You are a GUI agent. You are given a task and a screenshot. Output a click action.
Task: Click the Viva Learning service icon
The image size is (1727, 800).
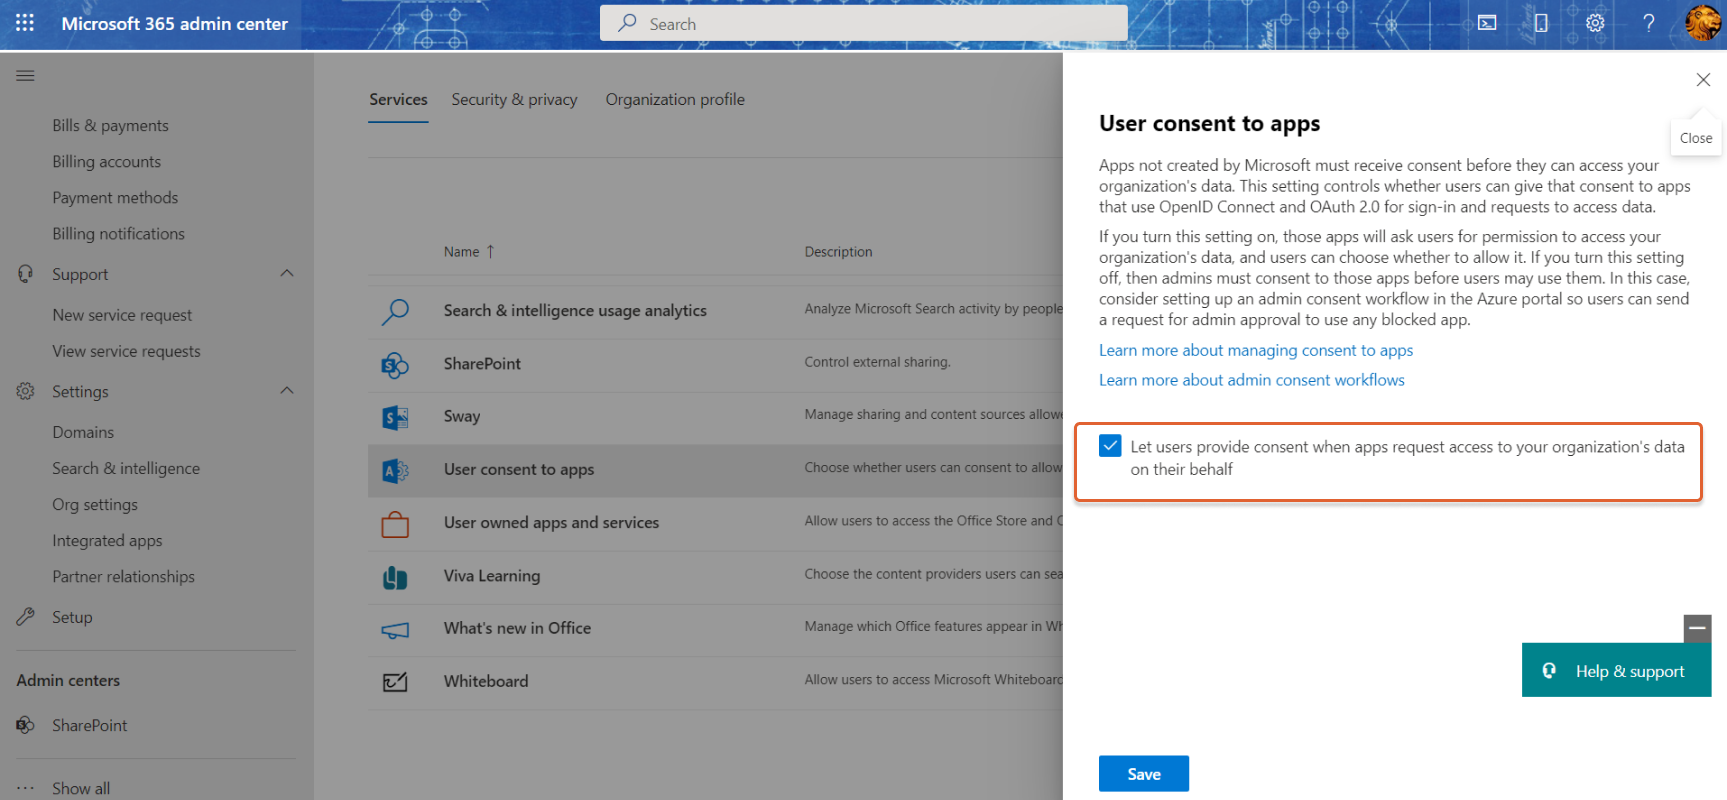pos(395,577)
